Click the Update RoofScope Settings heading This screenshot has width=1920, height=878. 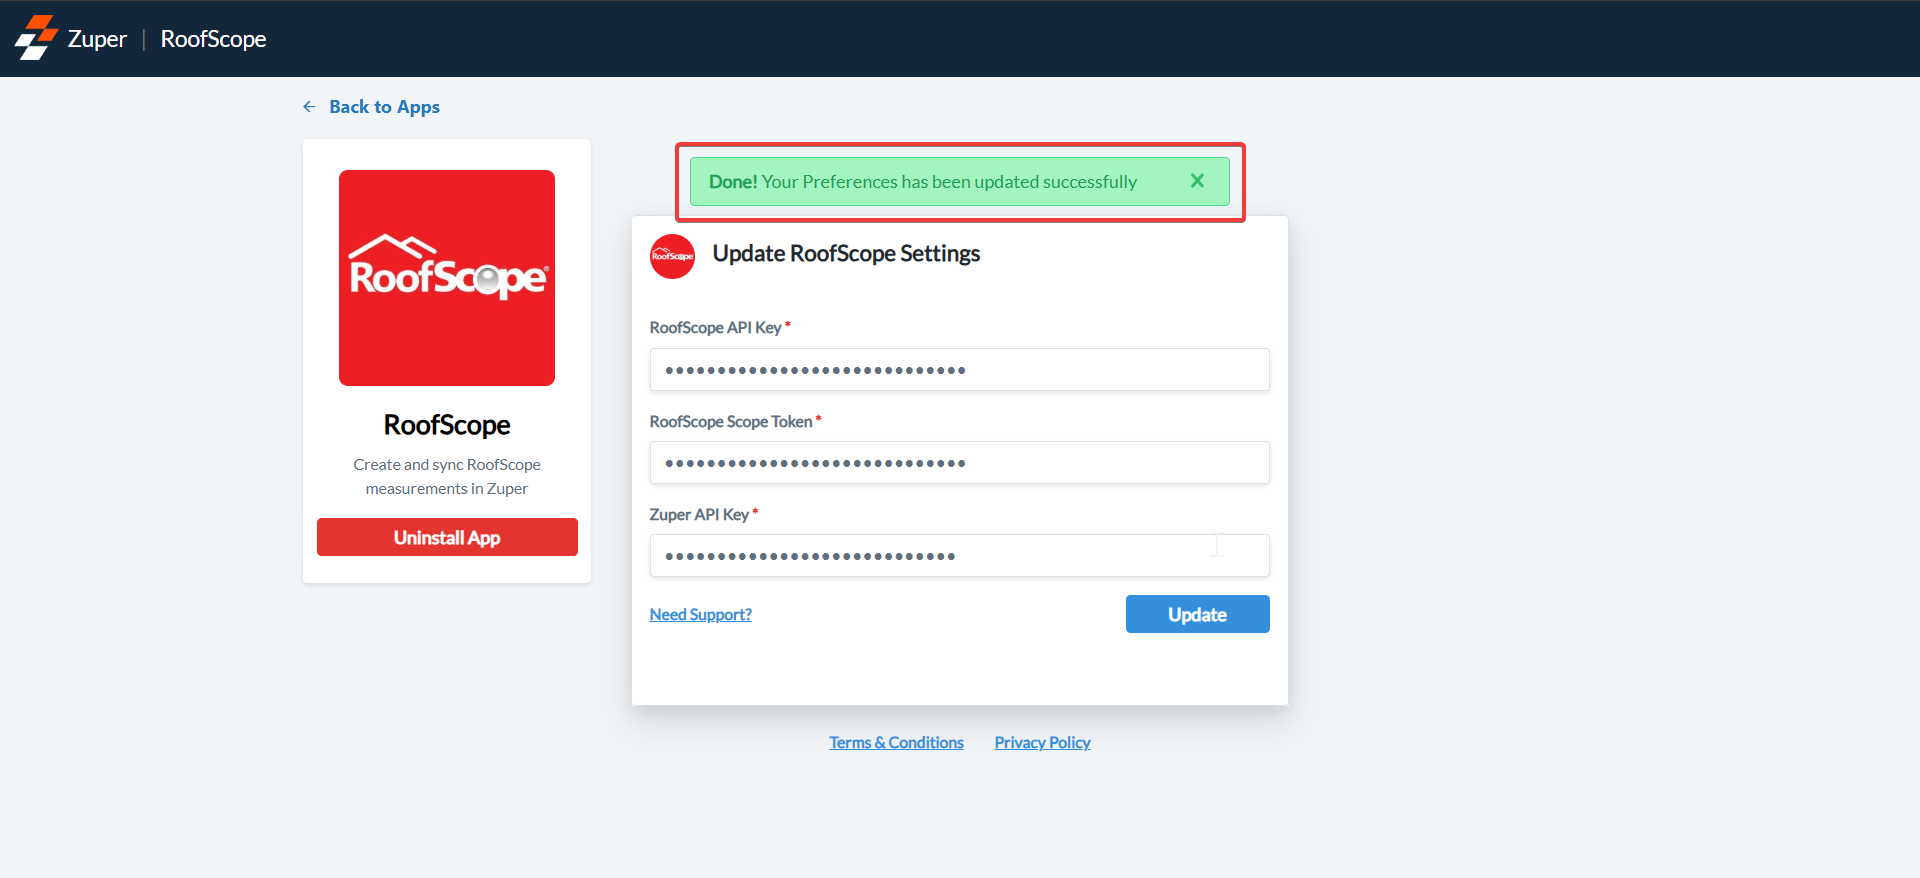[846, 253]
